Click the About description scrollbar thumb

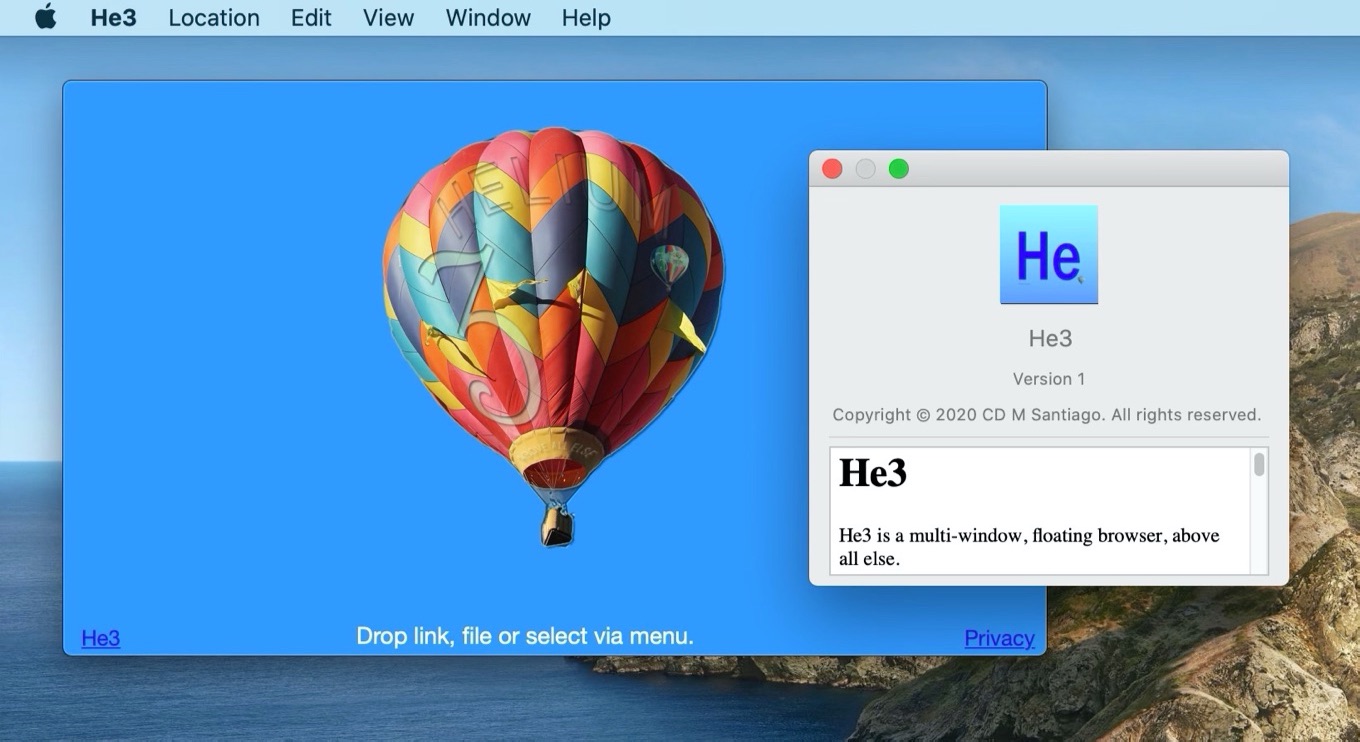pyautogui.click(x=1259, y=464)
